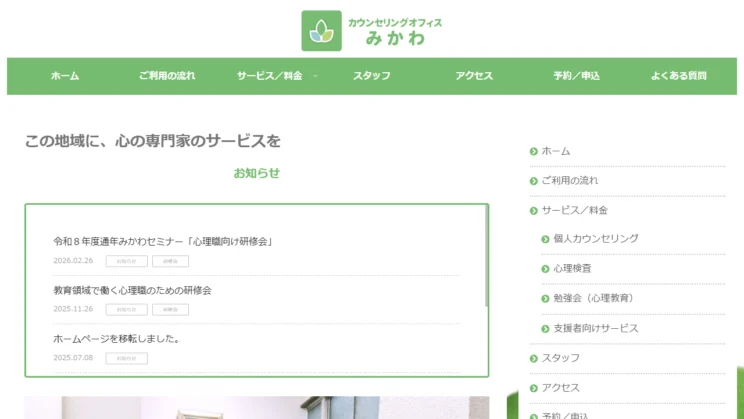This screenshot has height=419, width=744.
Task: Open スタッフ in the top navigation bar
Action: coord(372,76)
